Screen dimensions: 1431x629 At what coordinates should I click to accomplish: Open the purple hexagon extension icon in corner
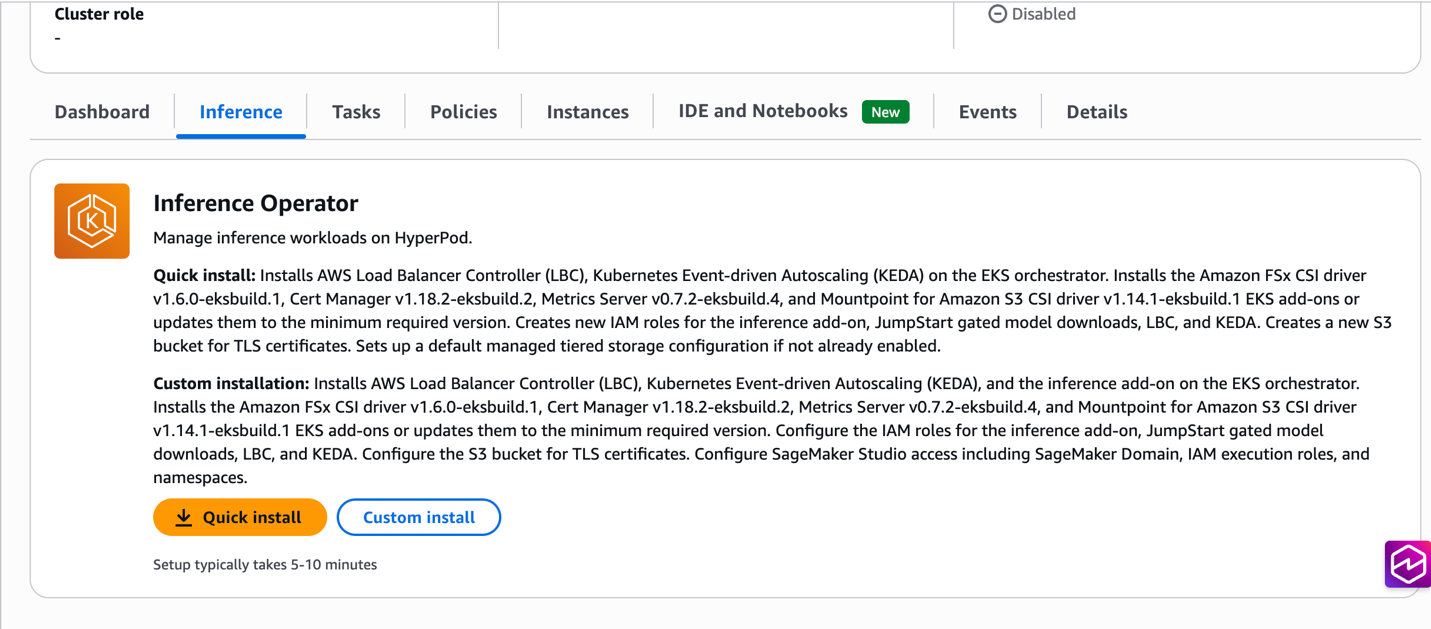pos(1408,563)
